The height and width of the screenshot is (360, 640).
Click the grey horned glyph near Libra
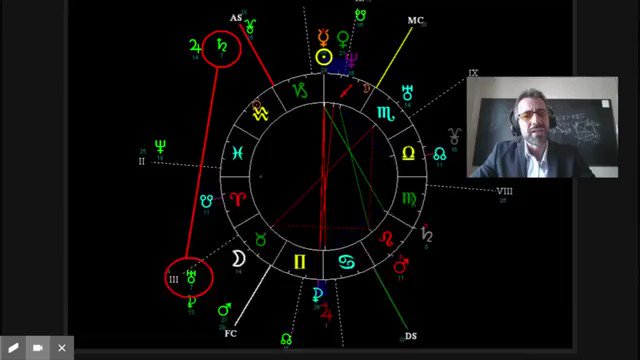tap(455, 137)
